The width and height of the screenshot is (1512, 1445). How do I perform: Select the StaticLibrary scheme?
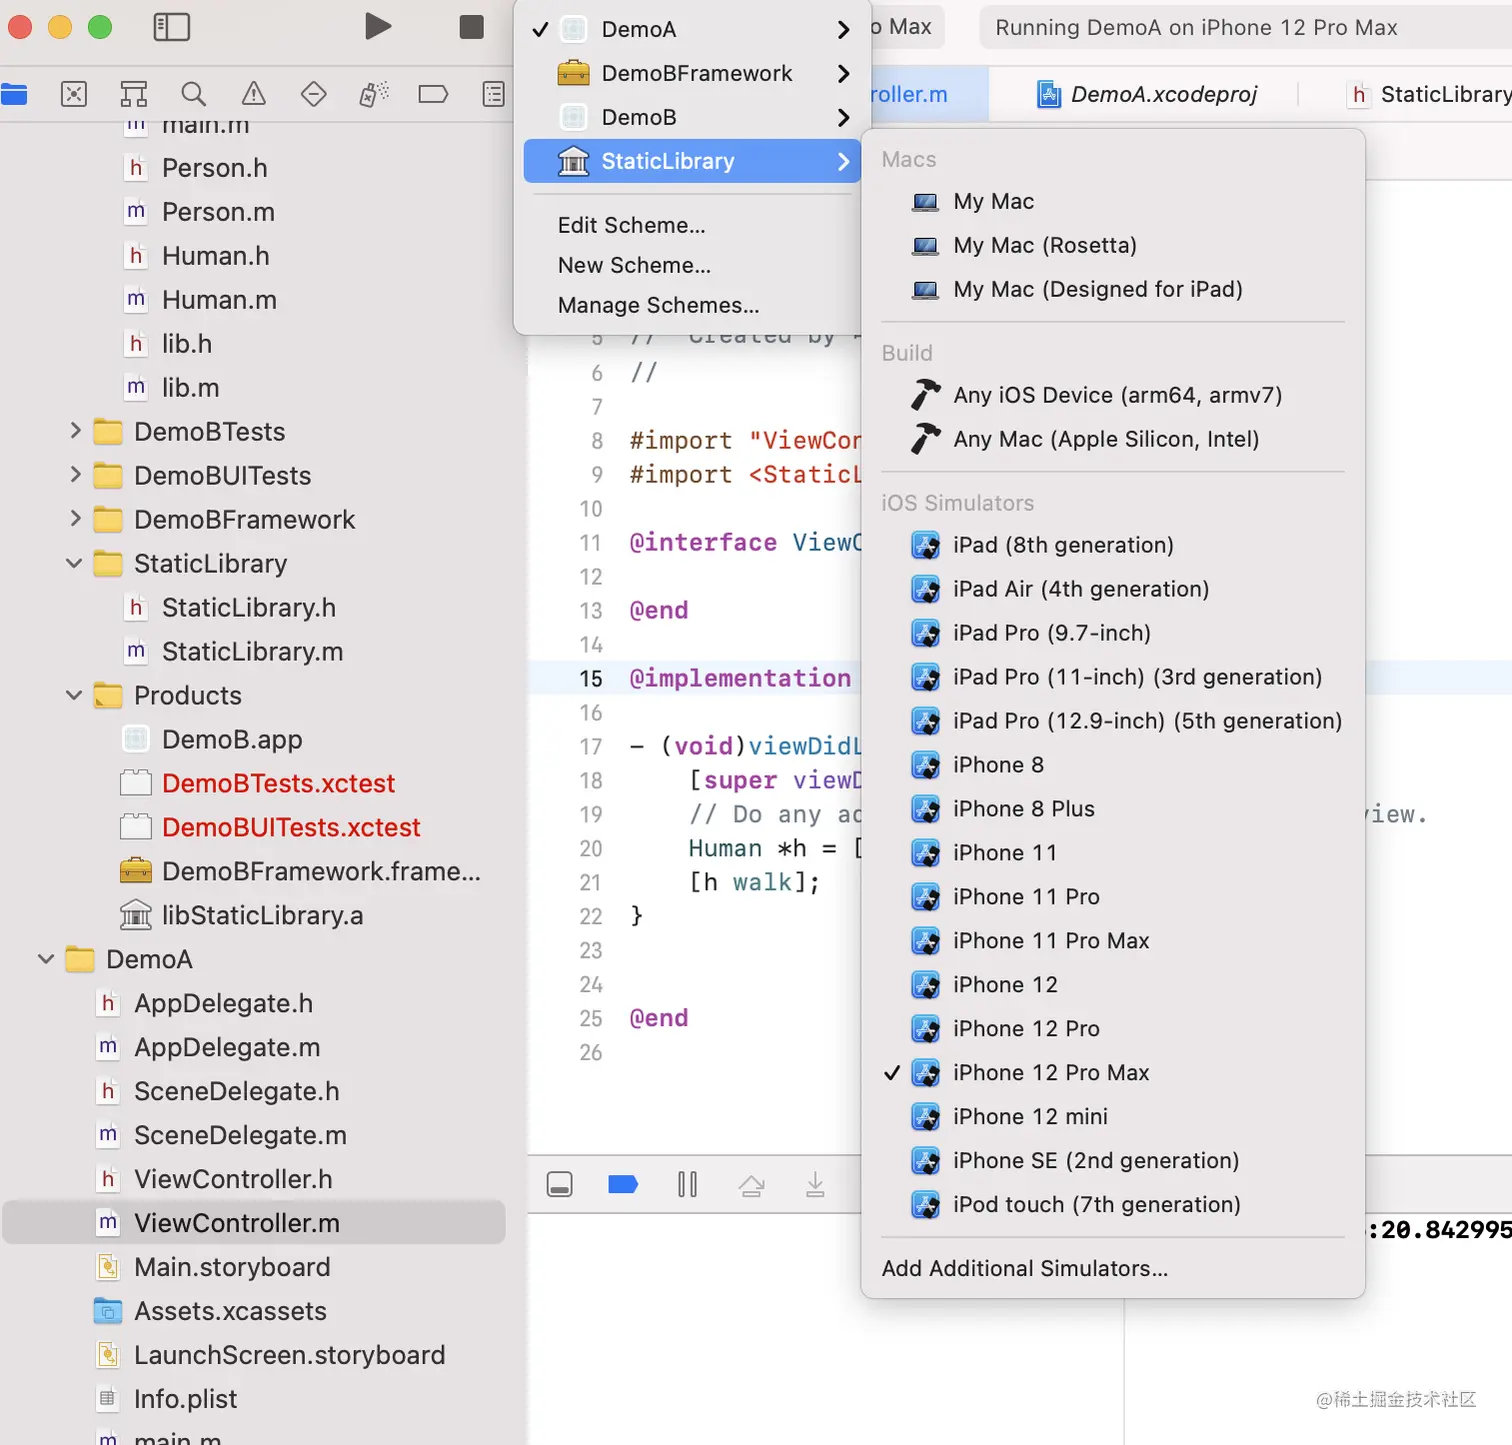(692, 161)
